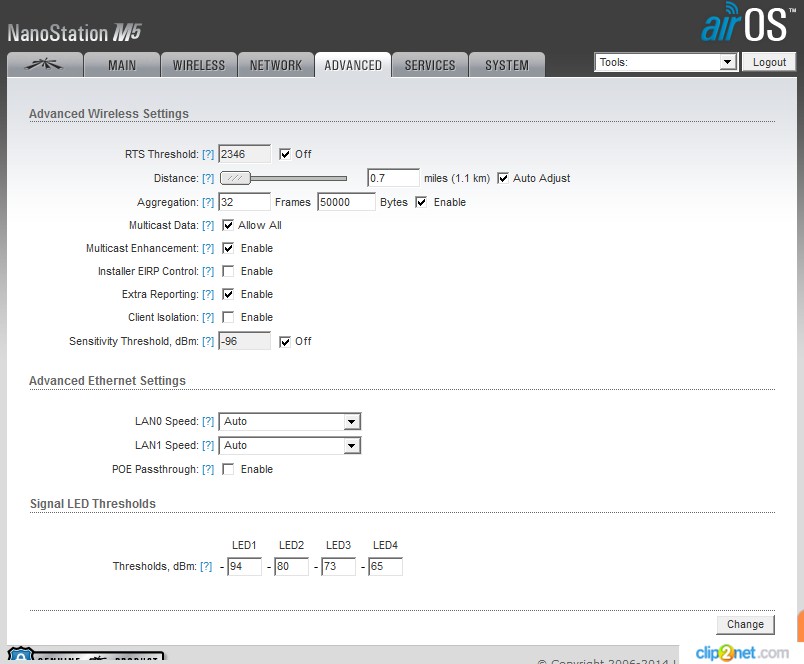
Task: Click the Advanced Ethernet Settings heading
Action: pos(107,381)
